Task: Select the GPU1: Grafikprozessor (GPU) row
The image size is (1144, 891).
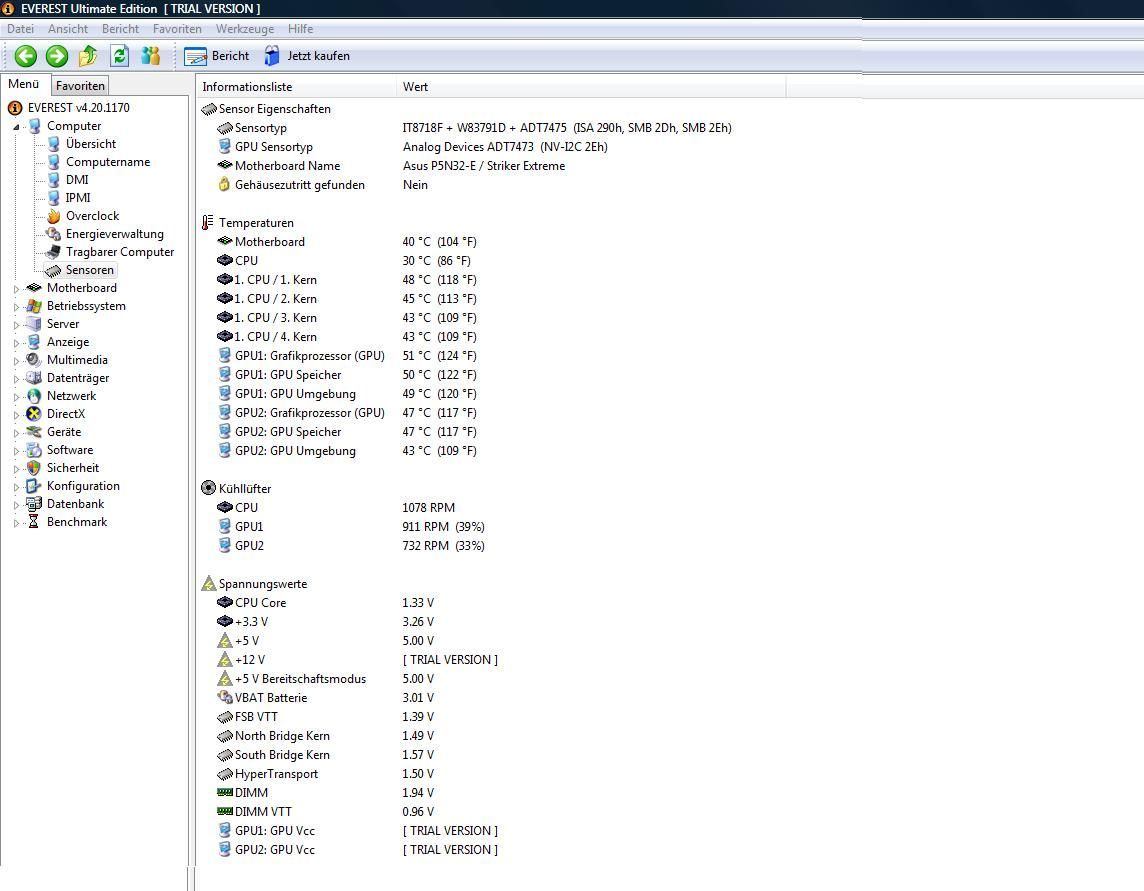Action: [309, 355]
